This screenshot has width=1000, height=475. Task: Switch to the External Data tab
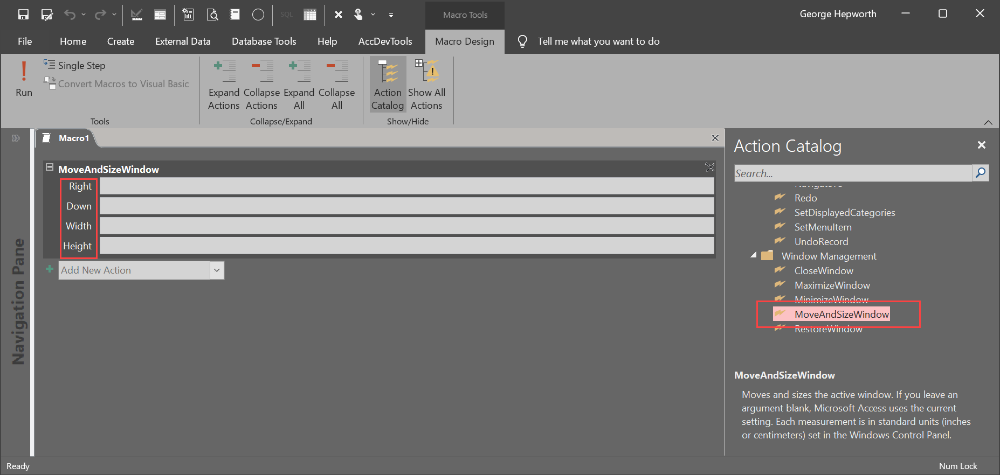point(183,41)
